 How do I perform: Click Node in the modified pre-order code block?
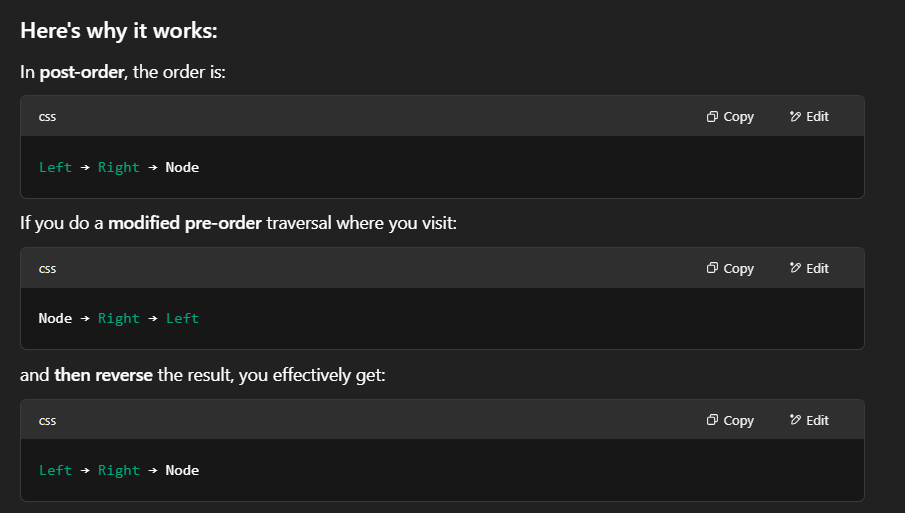pyautogui.click(x=55, y=318)
